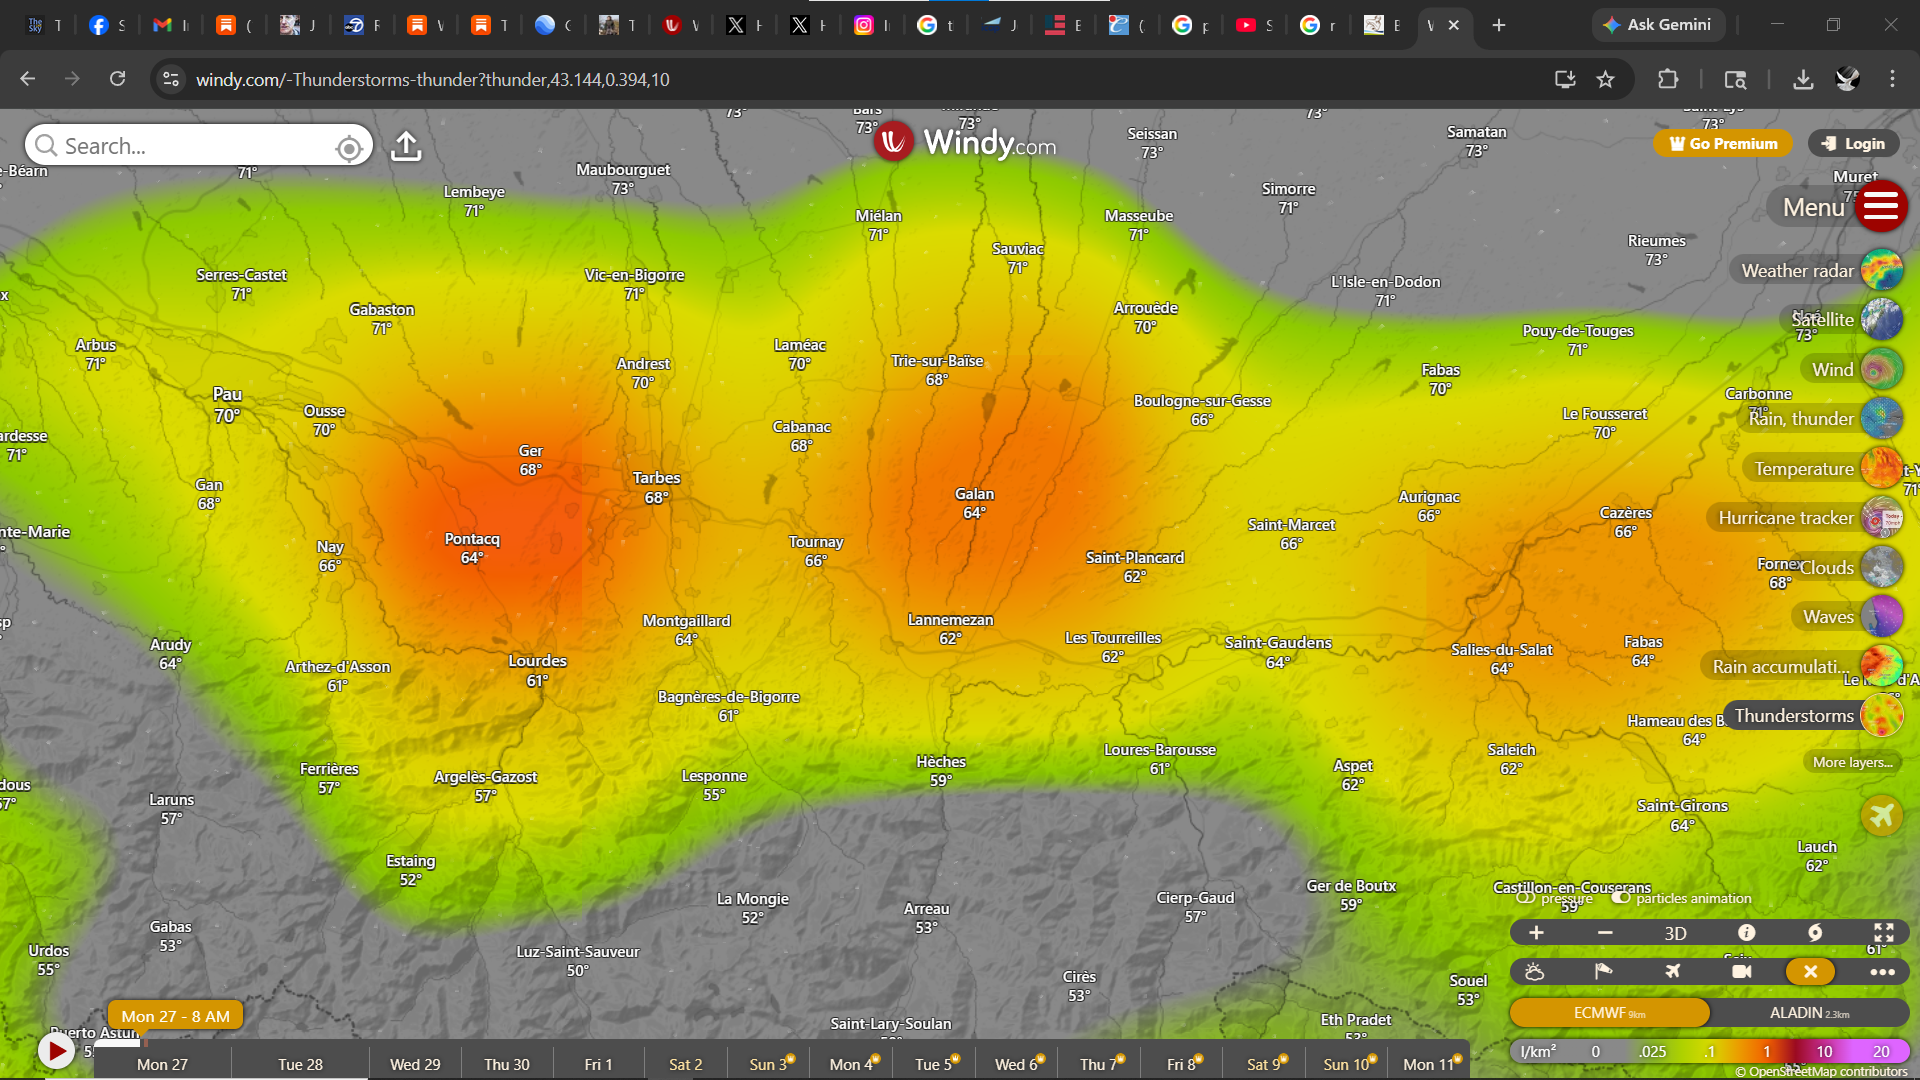
Task: Click the l/km² color legend scale
Action: (1708, 1052)
